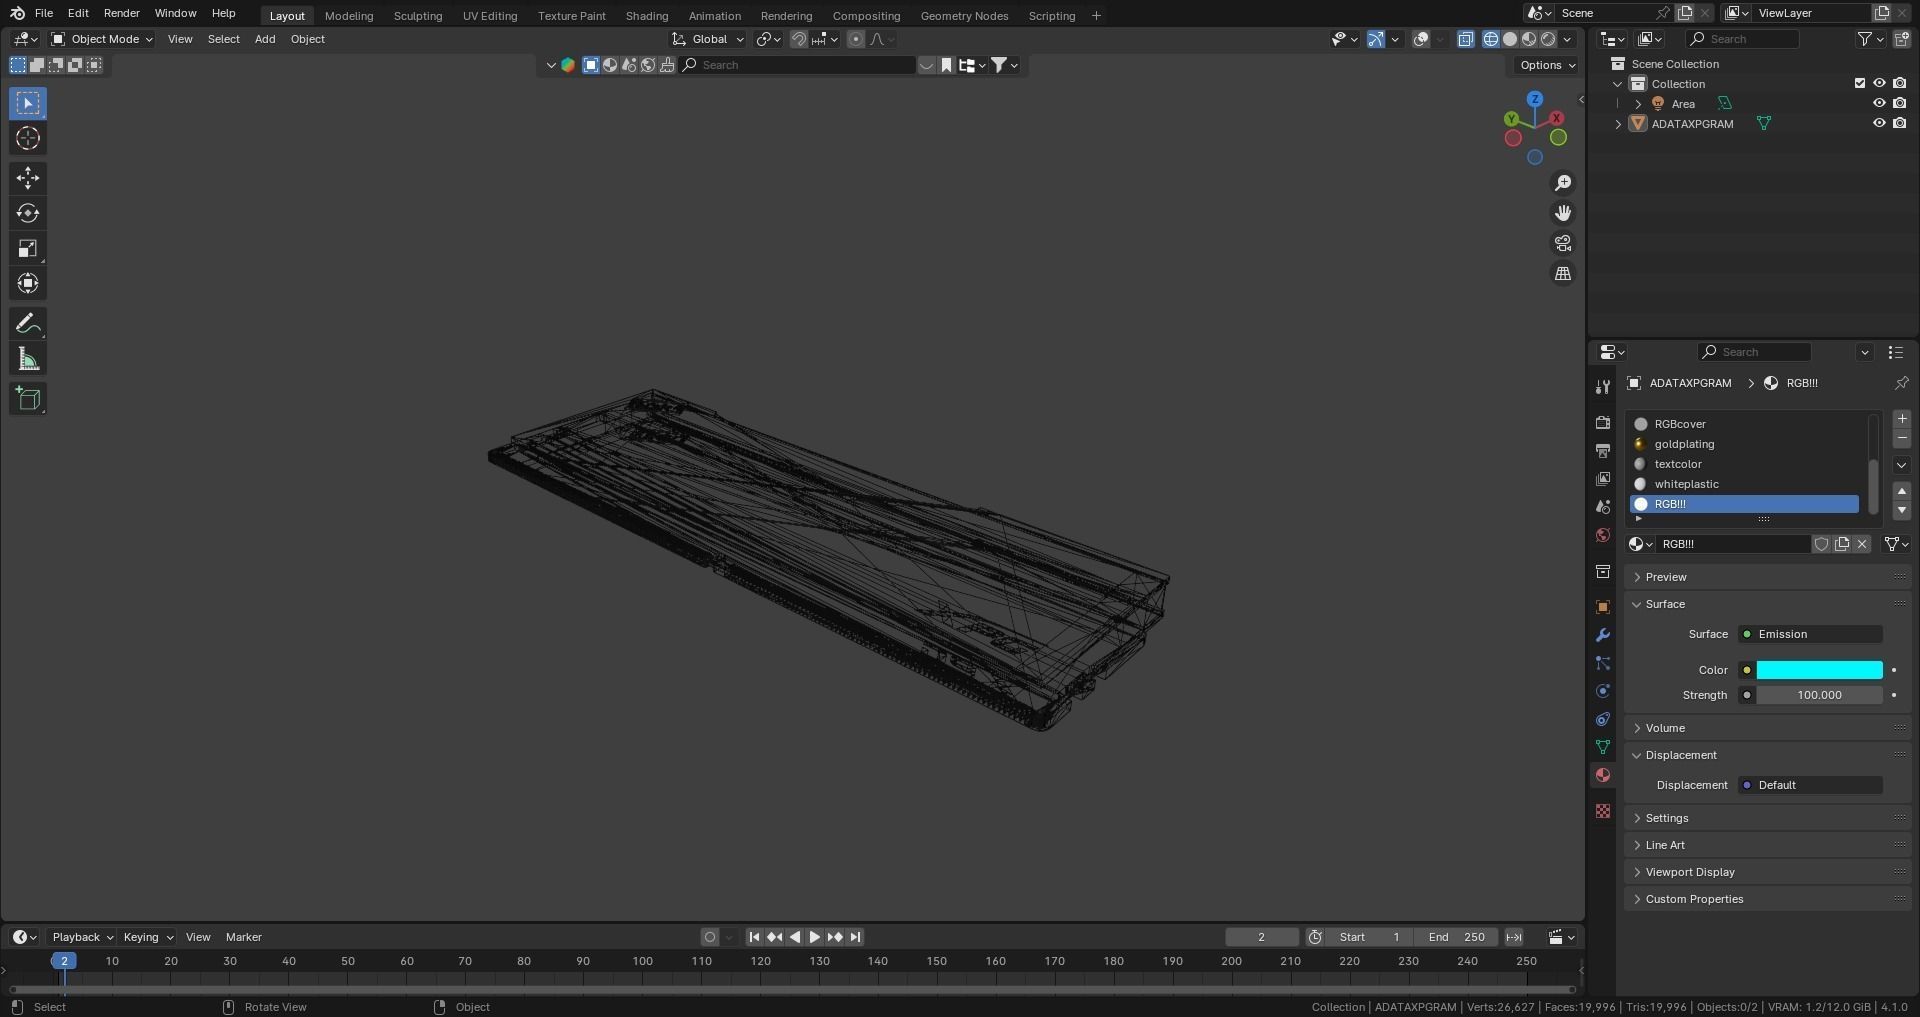This screenshot has width=1920, height=1017.
Task: Open the Physics properties tab
Action: point(1603,691)
